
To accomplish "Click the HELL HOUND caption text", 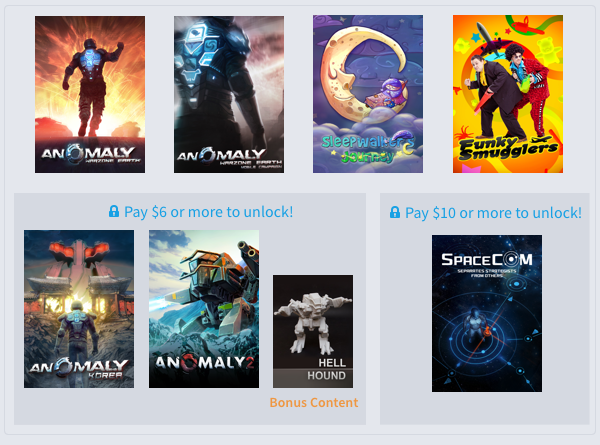I will [326, 369].
